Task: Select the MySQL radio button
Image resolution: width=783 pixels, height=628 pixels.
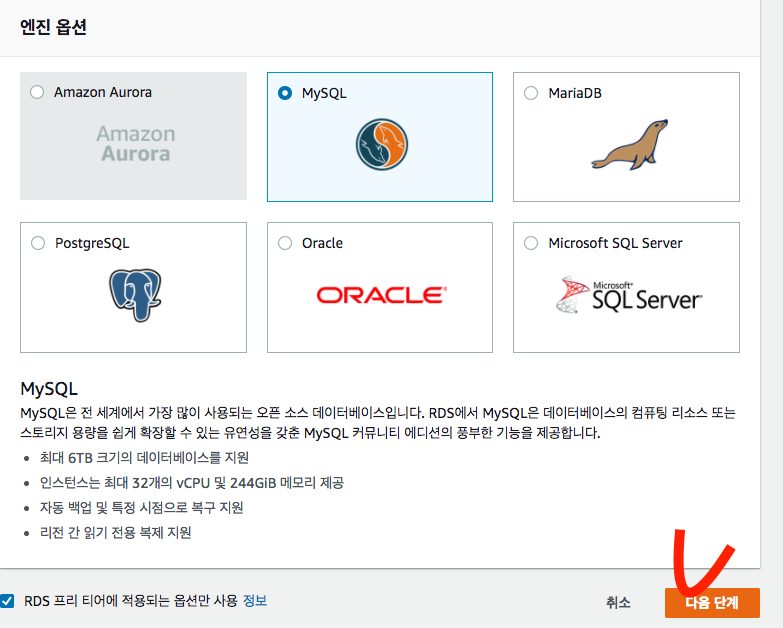Action: click(285, 93)
